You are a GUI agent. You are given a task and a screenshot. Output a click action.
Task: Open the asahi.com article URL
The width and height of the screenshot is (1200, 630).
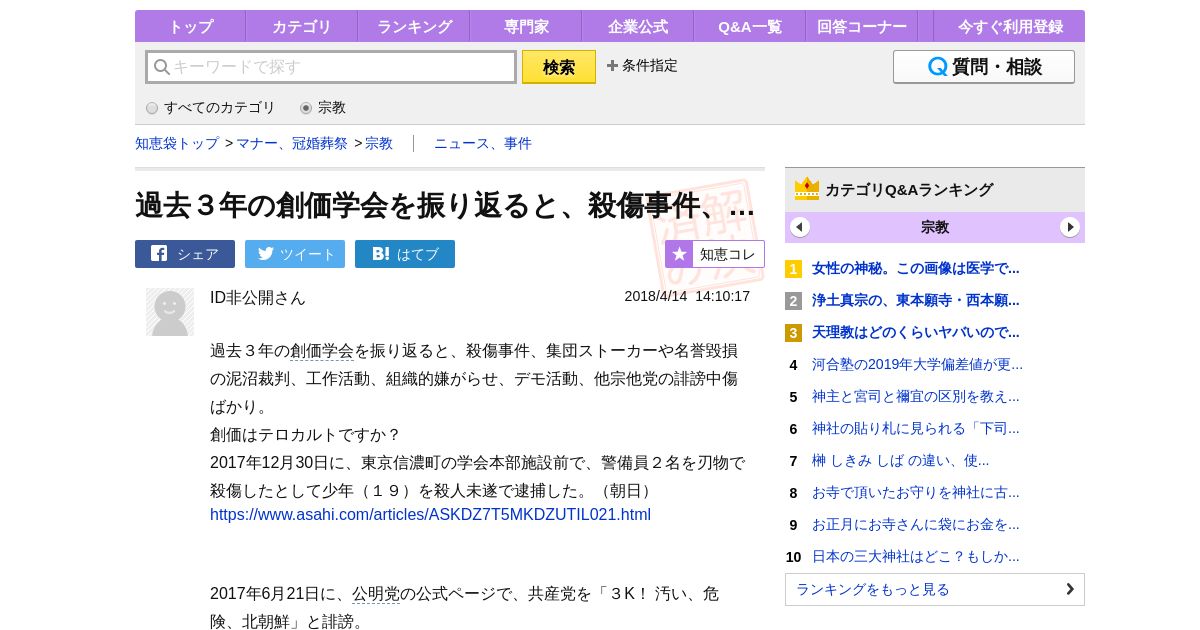click(x=430, y=515)
